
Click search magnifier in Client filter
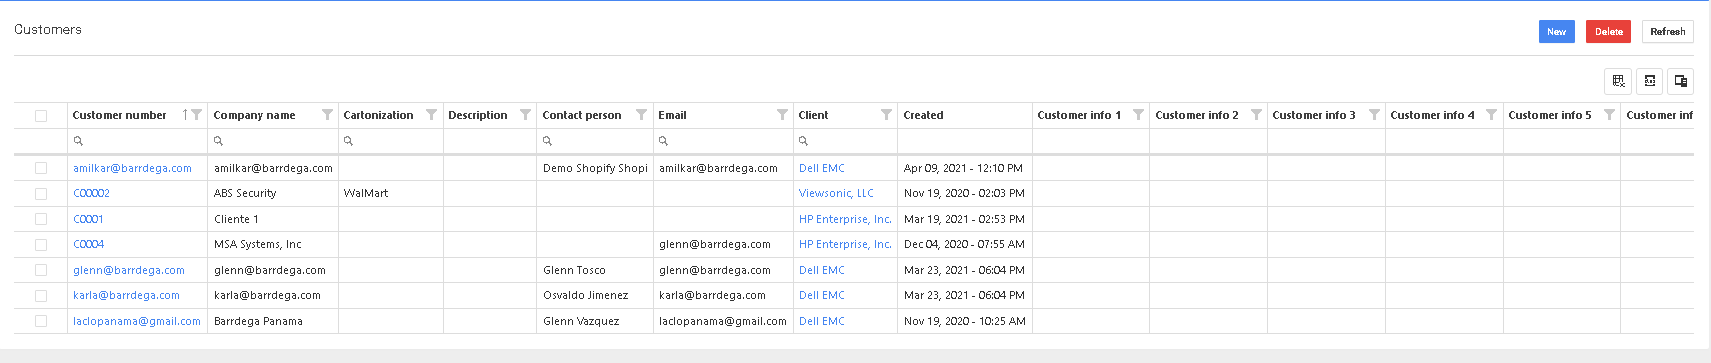tap(803, 141)
